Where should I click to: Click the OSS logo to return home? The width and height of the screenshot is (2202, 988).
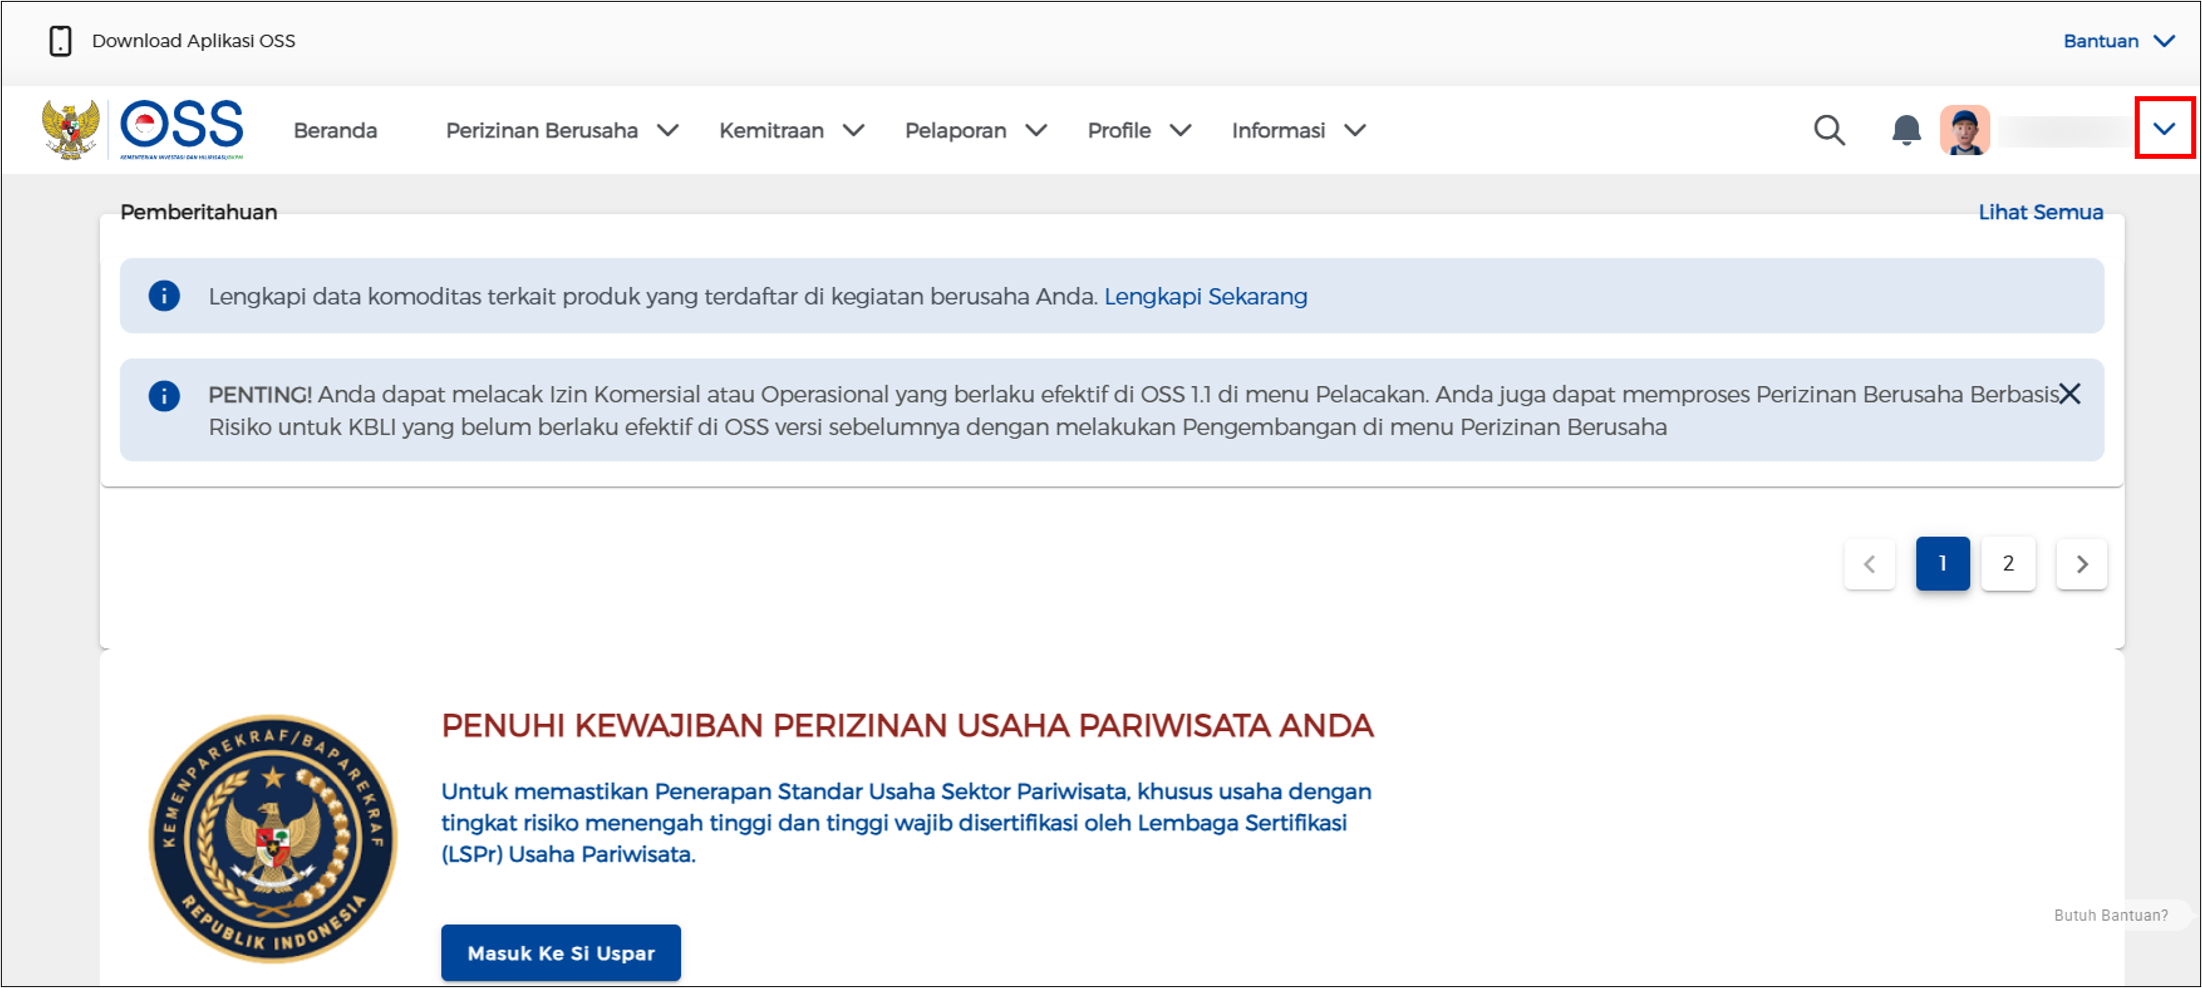click(x=180, y=128)
